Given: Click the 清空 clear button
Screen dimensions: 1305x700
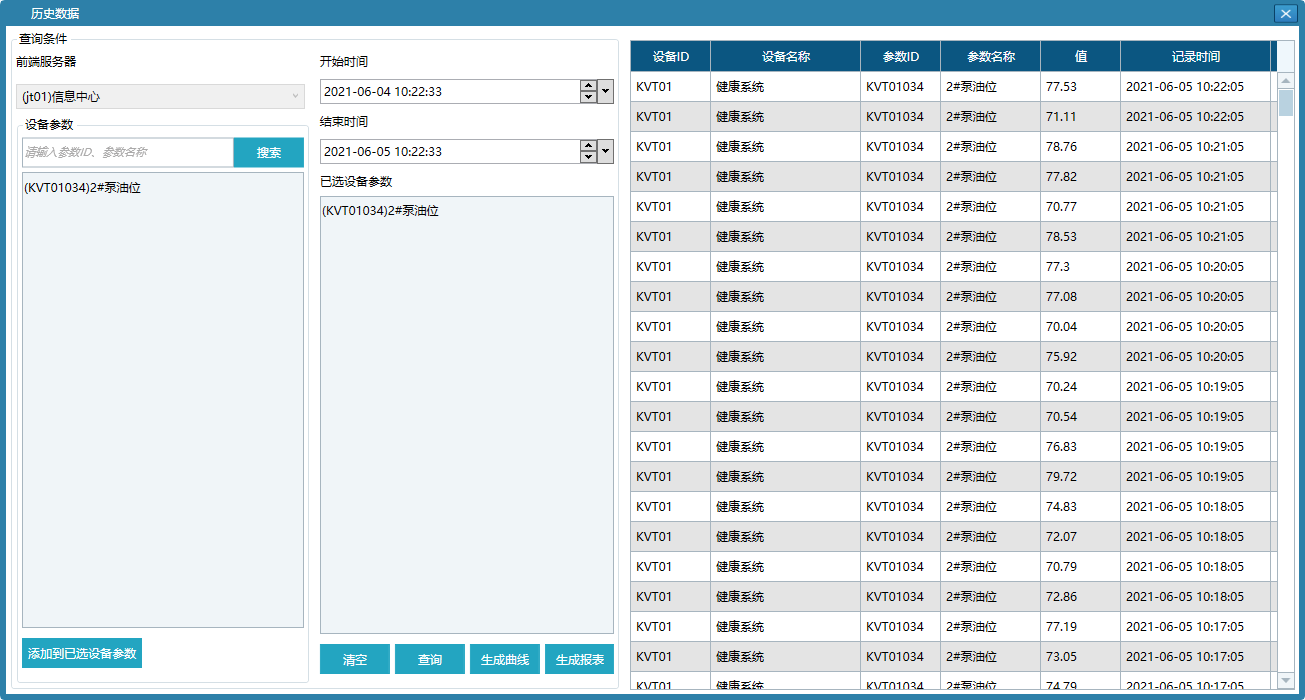Looking at the screenshot, I should (355, 660).
